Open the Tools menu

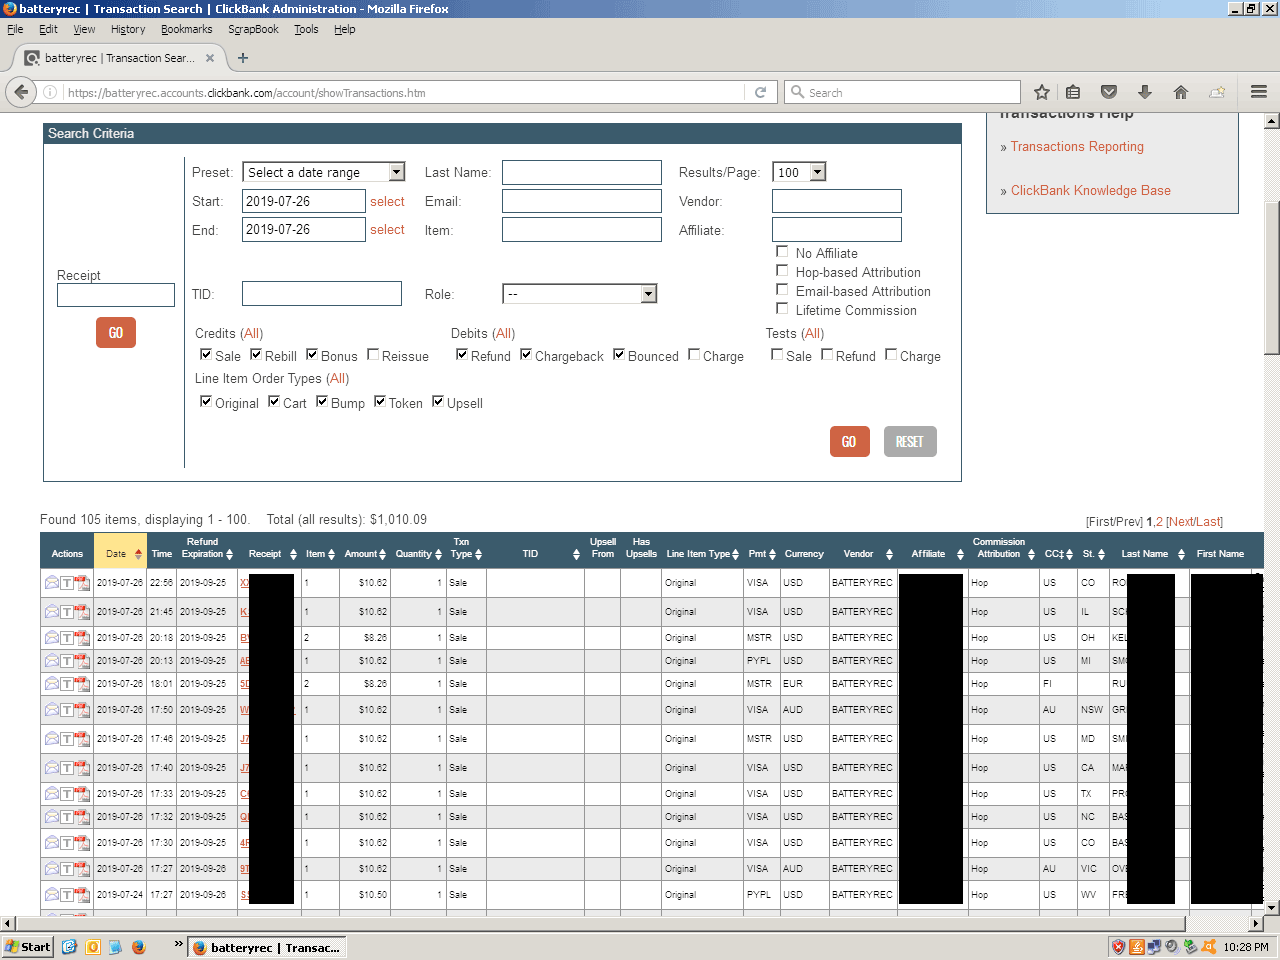click(306, 29)
